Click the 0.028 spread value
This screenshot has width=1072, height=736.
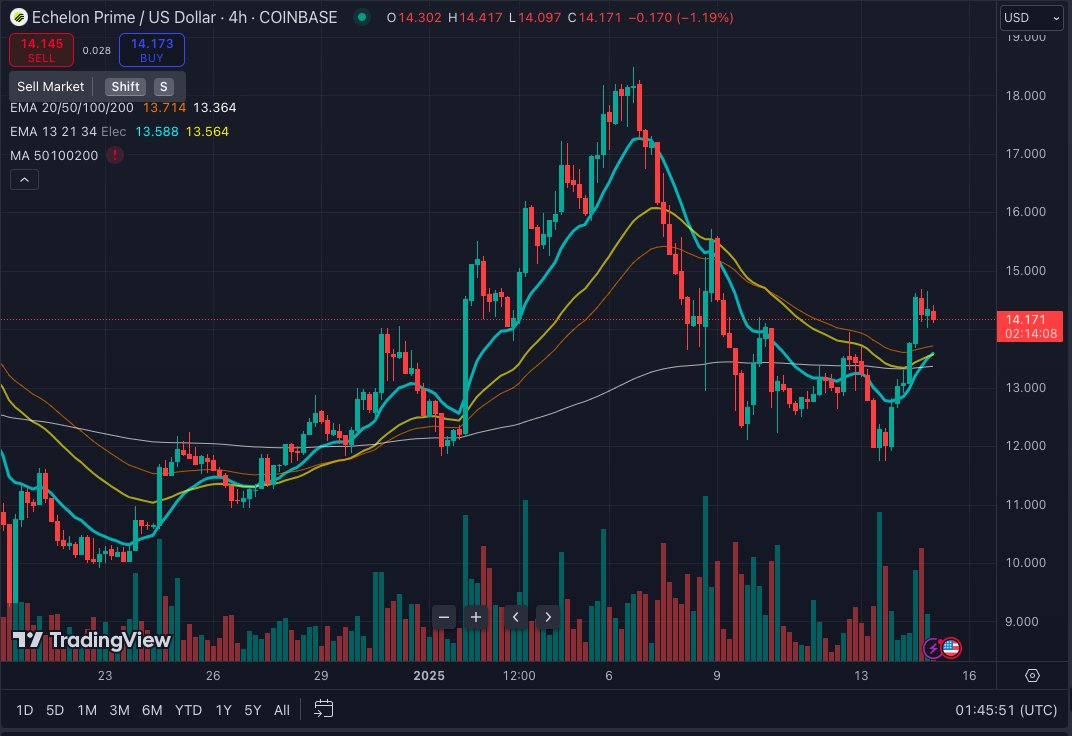tap(96, 50)
